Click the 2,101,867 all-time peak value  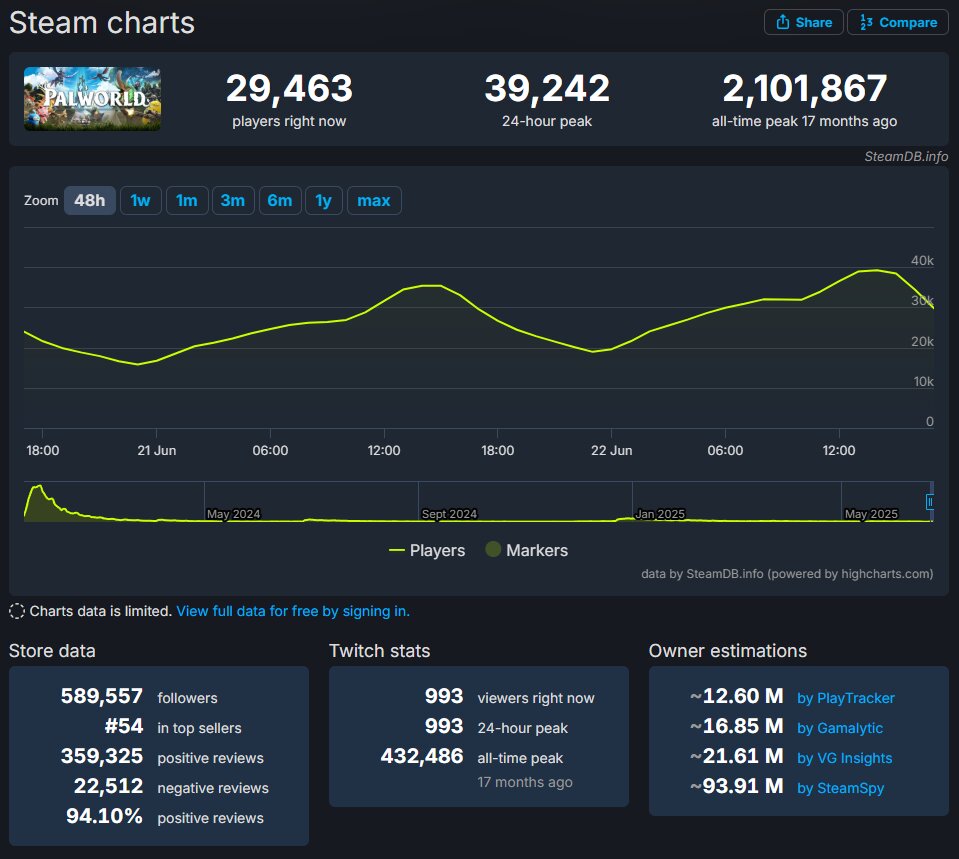coord(804,88)
